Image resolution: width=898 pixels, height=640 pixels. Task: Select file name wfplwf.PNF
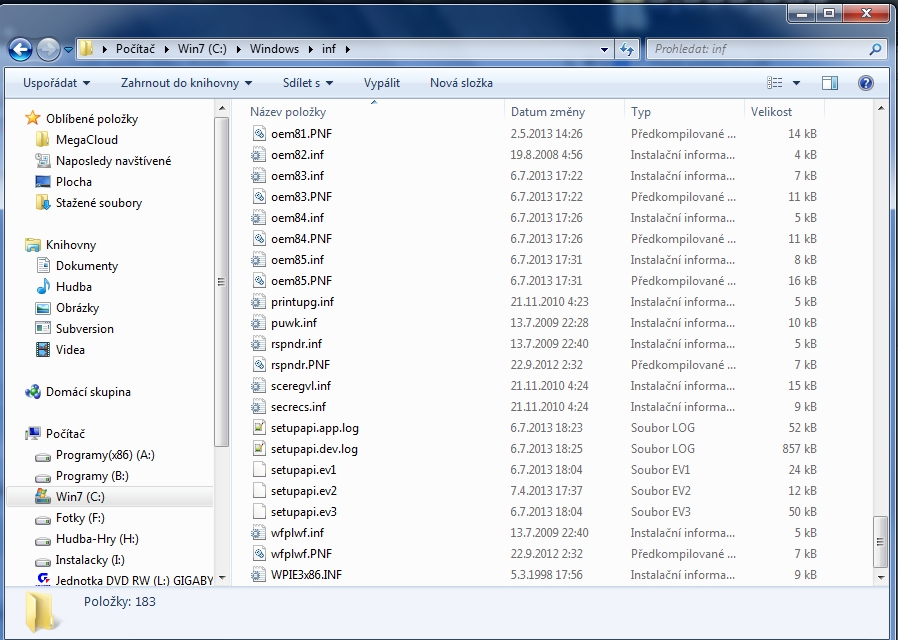pos(301,554)
